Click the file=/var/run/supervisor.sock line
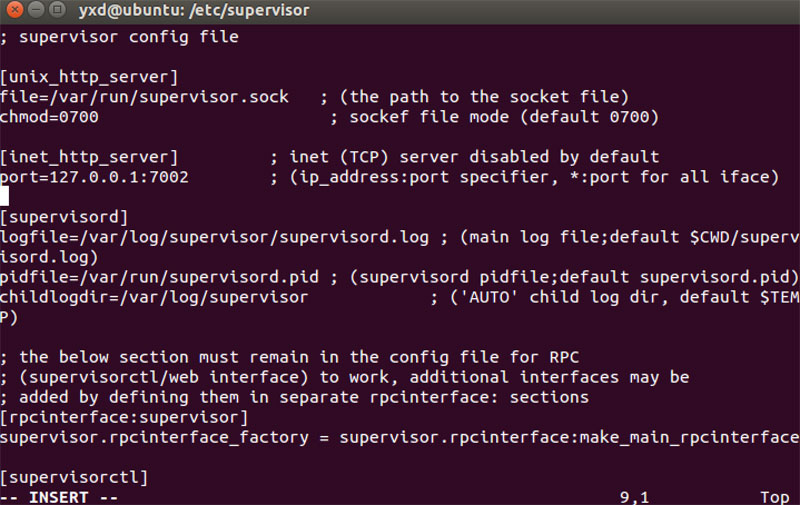800x505 pixels. pos(144,97)
